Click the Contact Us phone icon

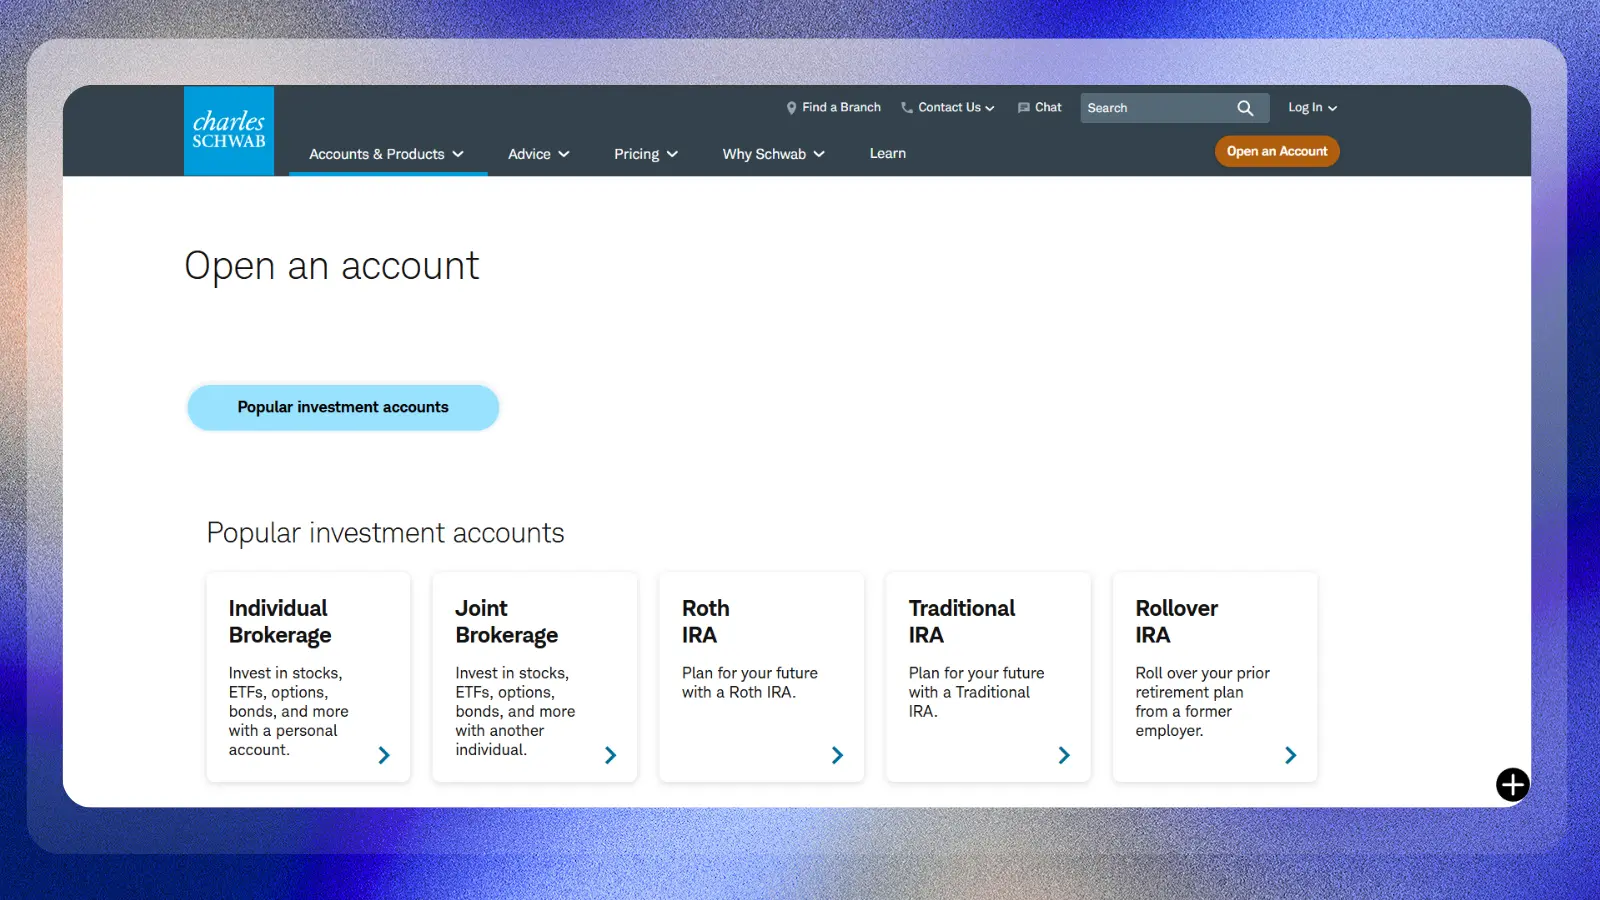907,108
